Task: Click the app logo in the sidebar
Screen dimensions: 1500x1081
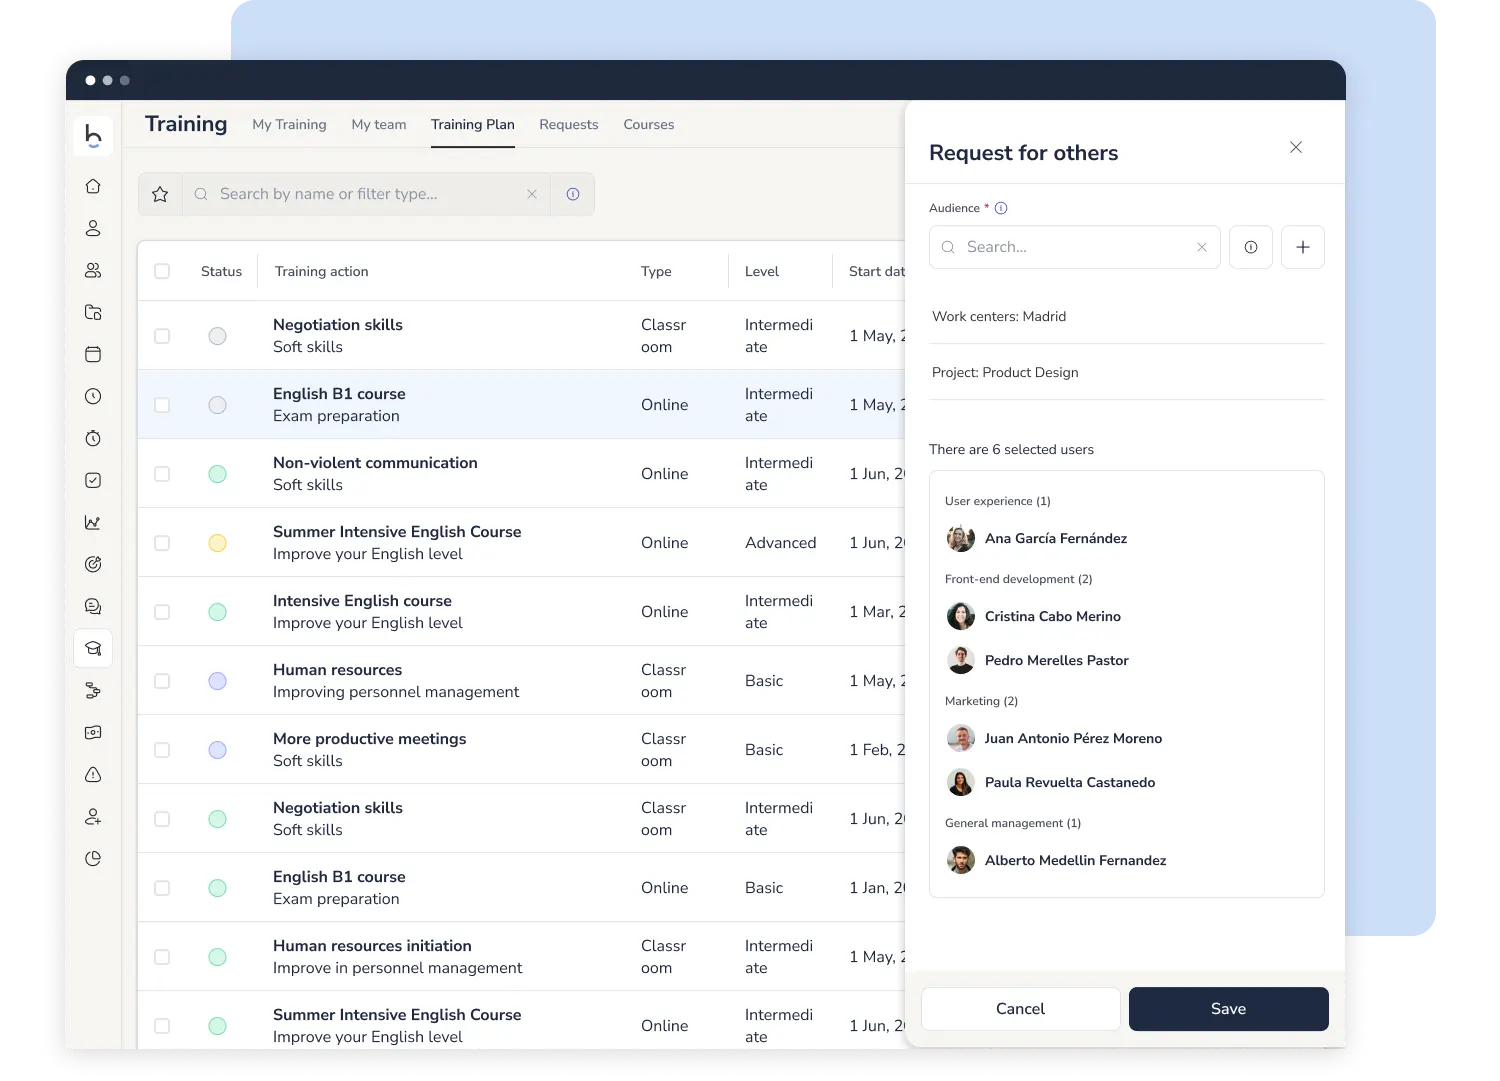Action: pos(93,136)
